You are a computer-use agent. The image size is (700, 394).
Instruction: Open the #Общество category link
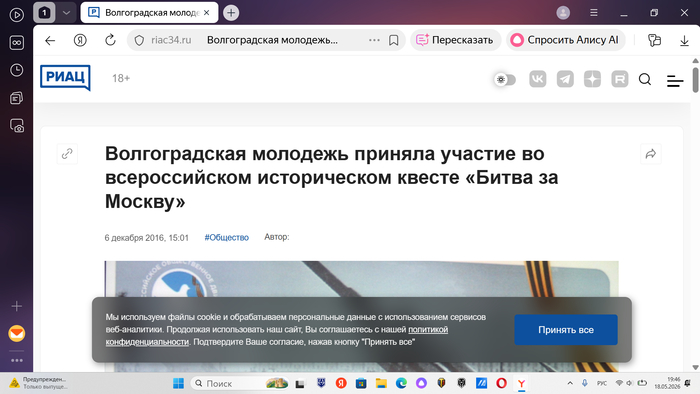(x=226, y=237)
